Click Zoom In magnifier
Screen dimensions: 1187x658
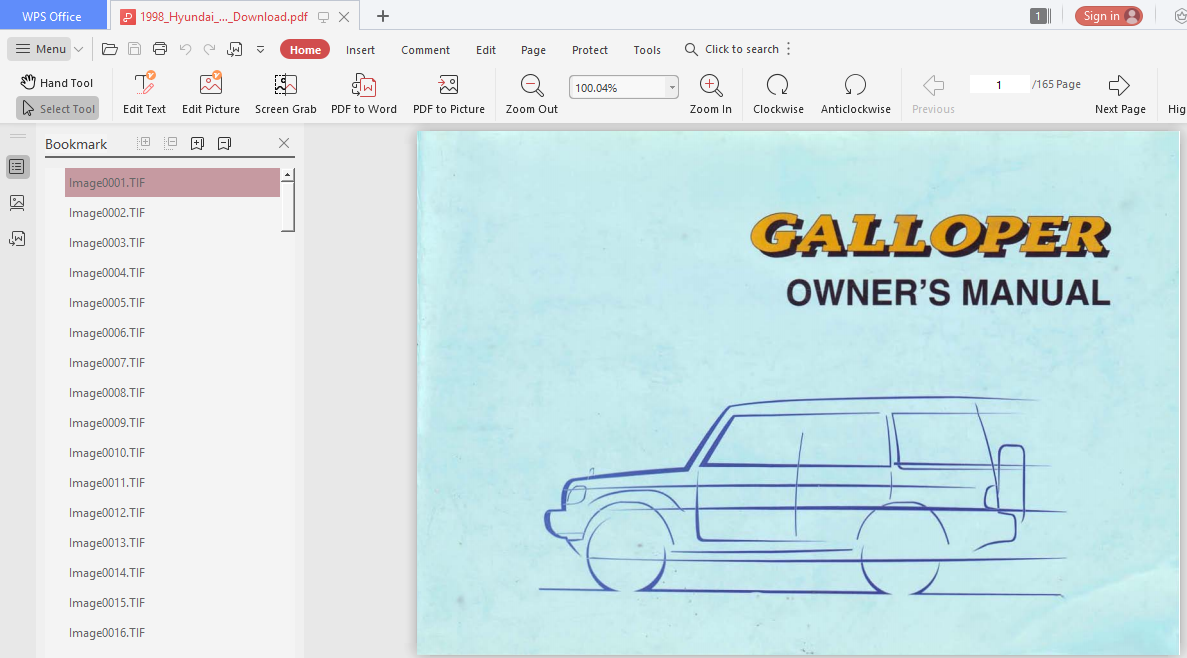(710, 93)
